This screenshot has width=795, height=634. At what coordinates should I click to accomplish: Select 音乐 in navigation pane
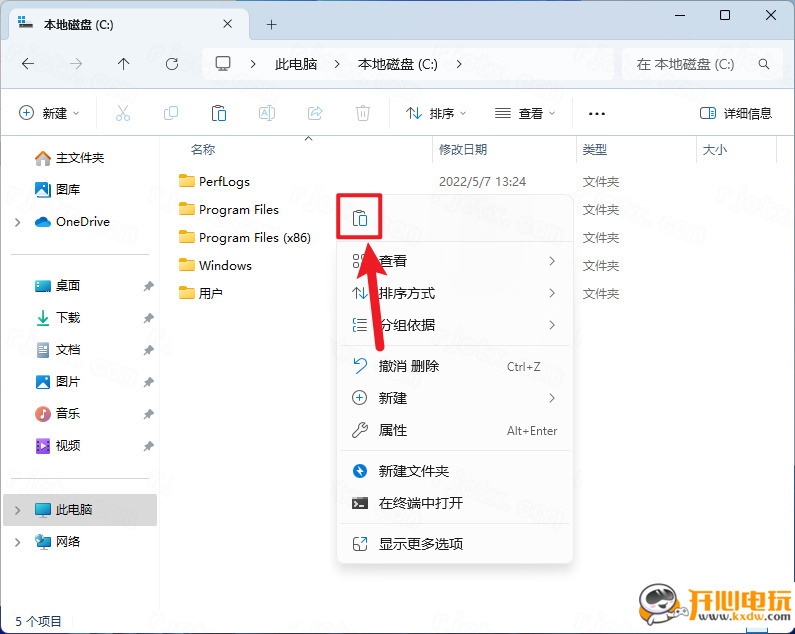[x=57, y=414]
